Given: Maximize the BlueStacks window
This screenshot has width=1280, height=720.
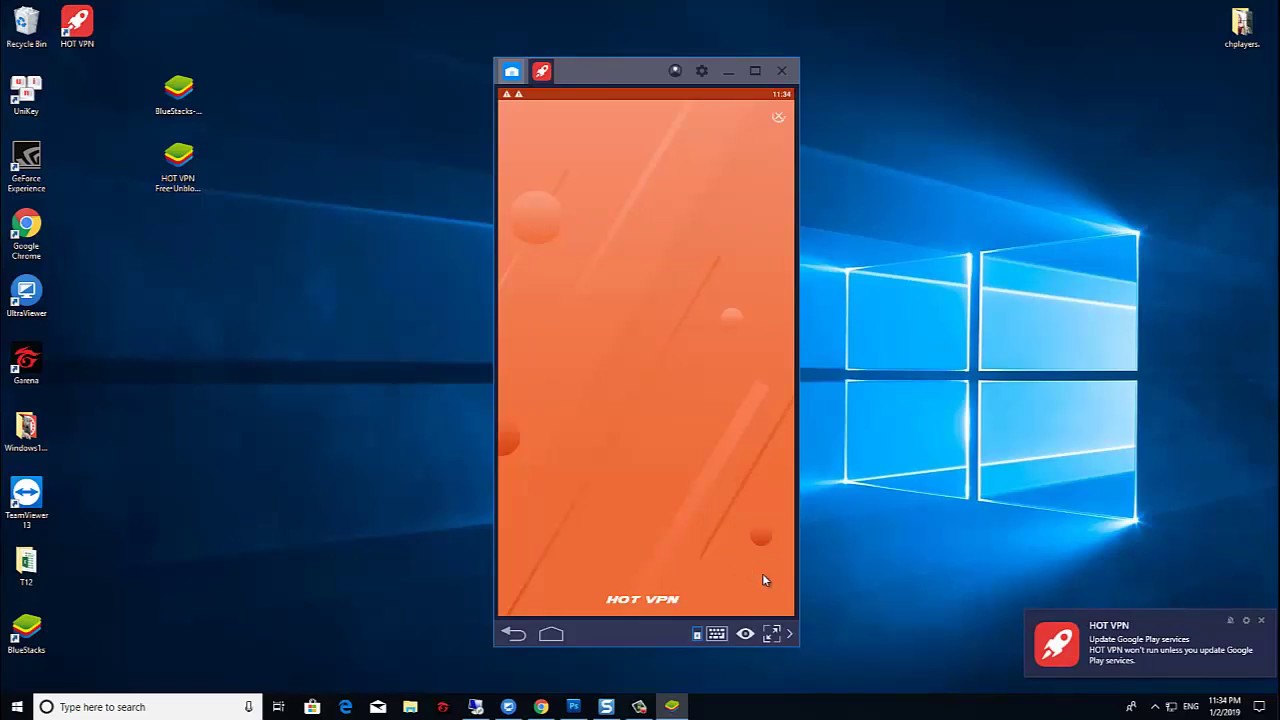Looking at the screenshot, I should 755,71.
